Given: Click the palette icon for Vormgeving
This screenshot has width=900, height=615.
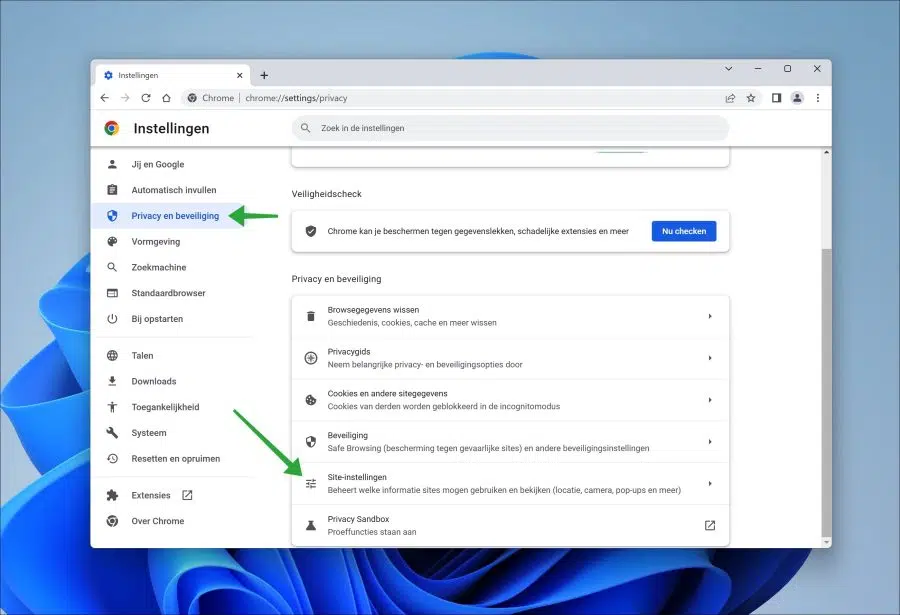Looking at the screenshot, I should point(112,242).
